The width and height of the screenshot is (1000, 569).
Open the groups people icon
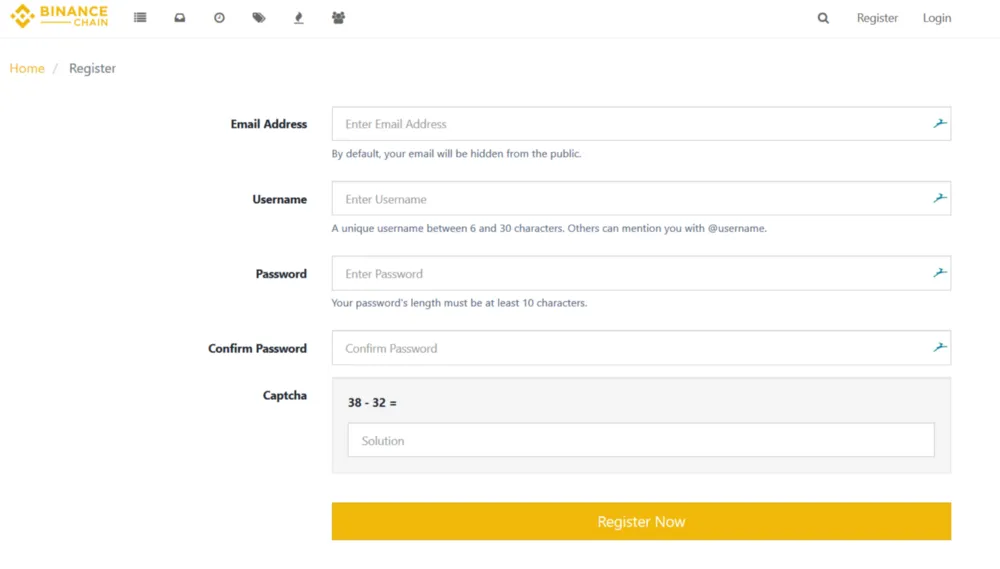338,18
